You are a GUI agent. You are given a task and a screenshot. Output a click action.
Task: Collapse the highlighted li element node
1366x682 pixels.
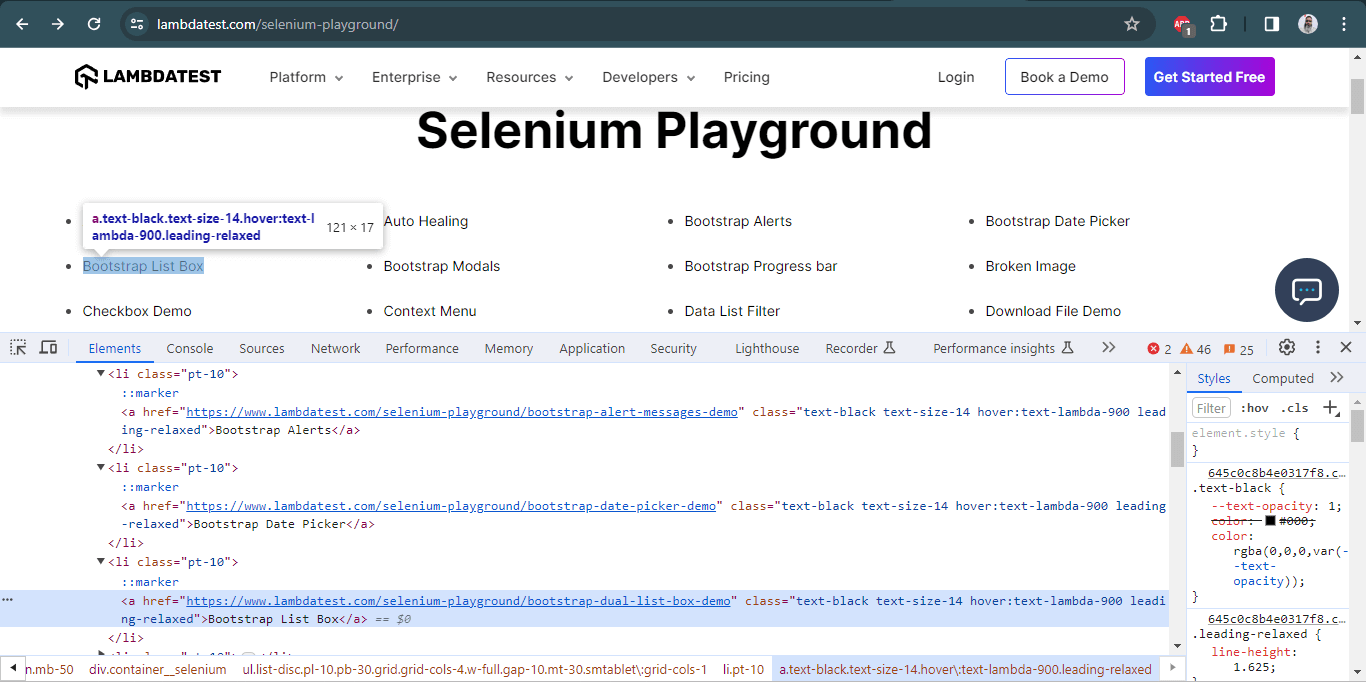coord(100,561)
